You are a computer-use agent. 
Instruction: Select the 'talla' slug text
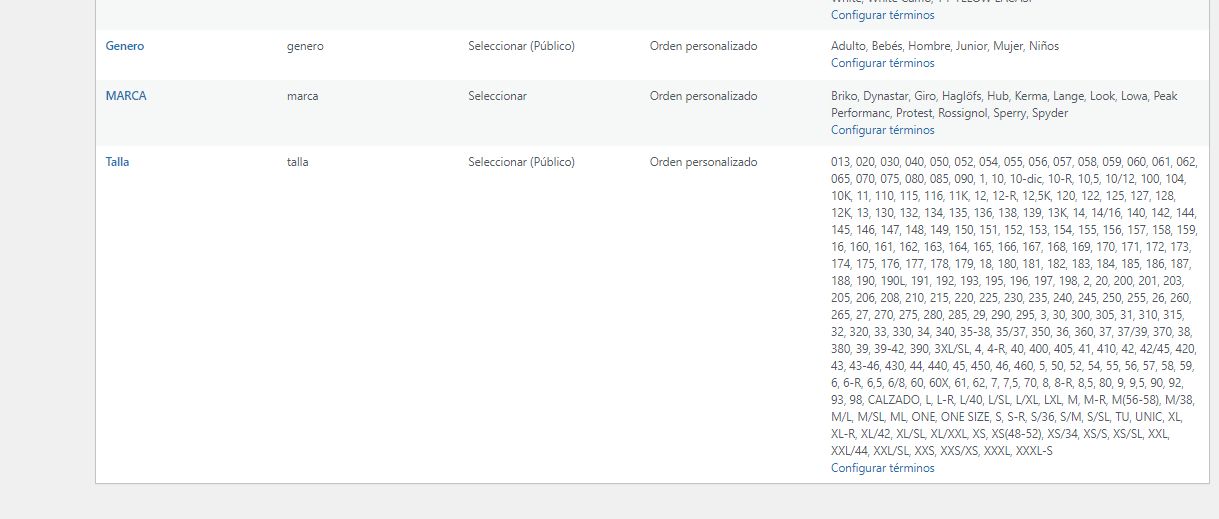pos(298,162)
